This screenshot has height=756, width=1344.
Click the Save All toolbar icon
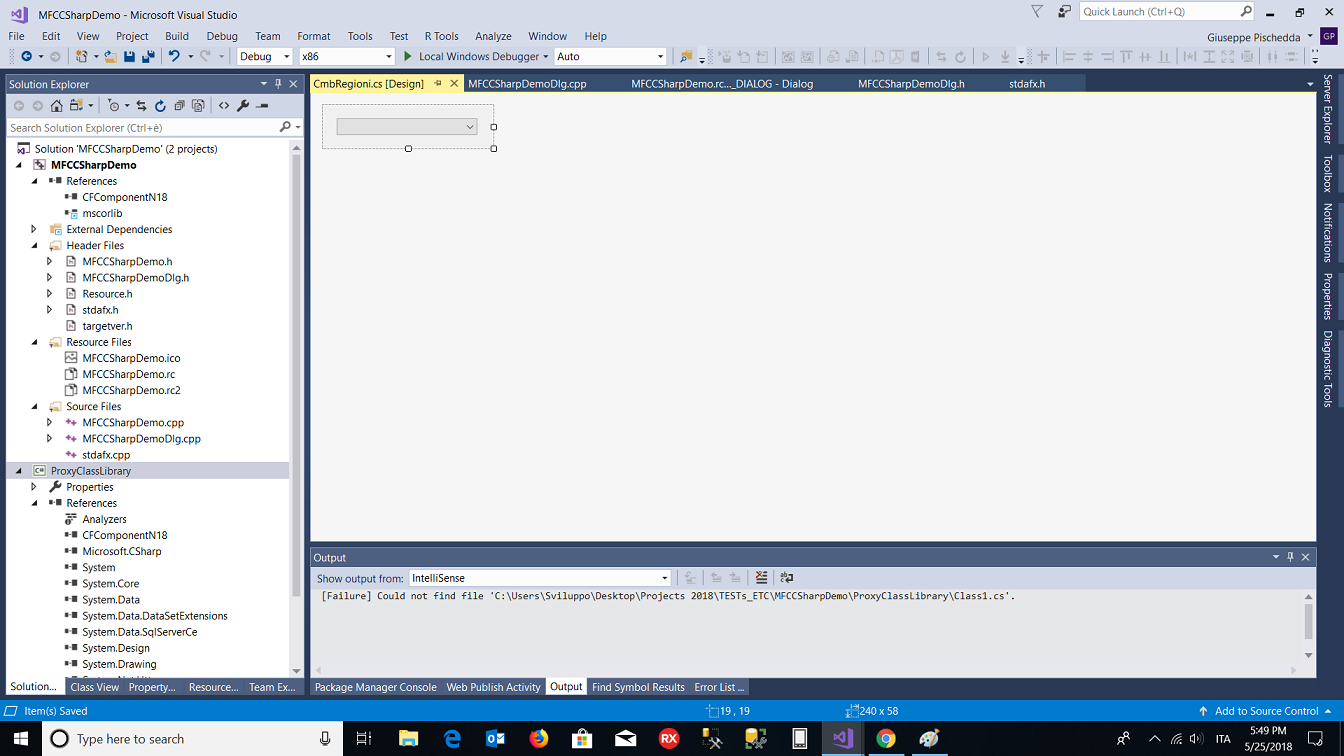(148, 57)
